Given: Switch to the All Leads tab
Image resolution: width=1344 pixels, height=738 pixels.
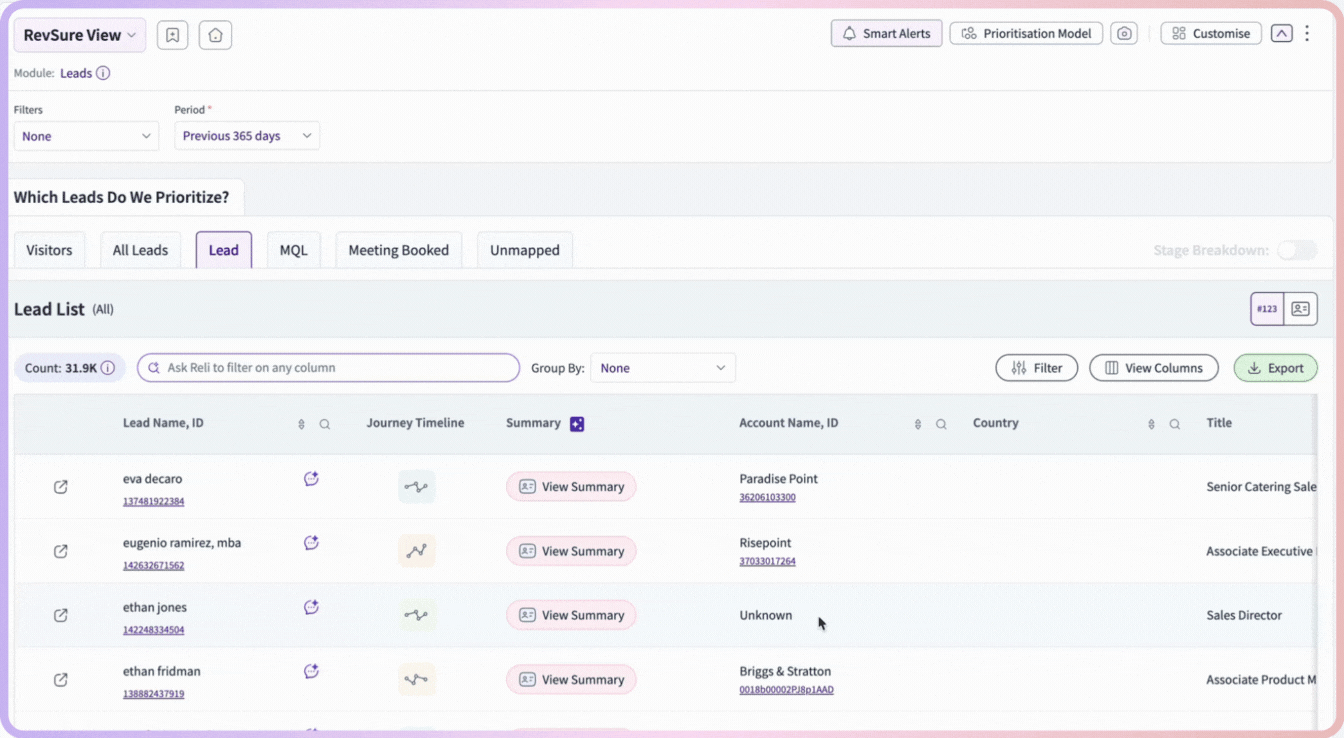Looking at the screenshot, I should point(140,250).
